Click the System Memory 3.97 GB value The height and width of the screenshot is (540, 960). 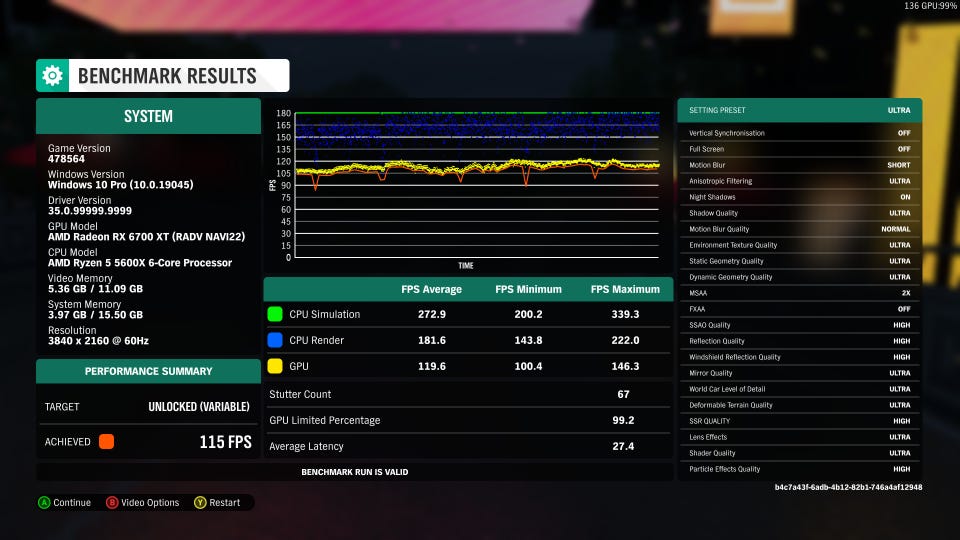point(96,315)
